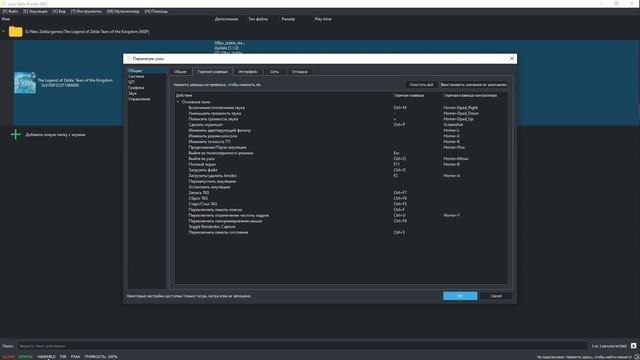Click the 'Тип файла' column header

(x=258, y=19)
